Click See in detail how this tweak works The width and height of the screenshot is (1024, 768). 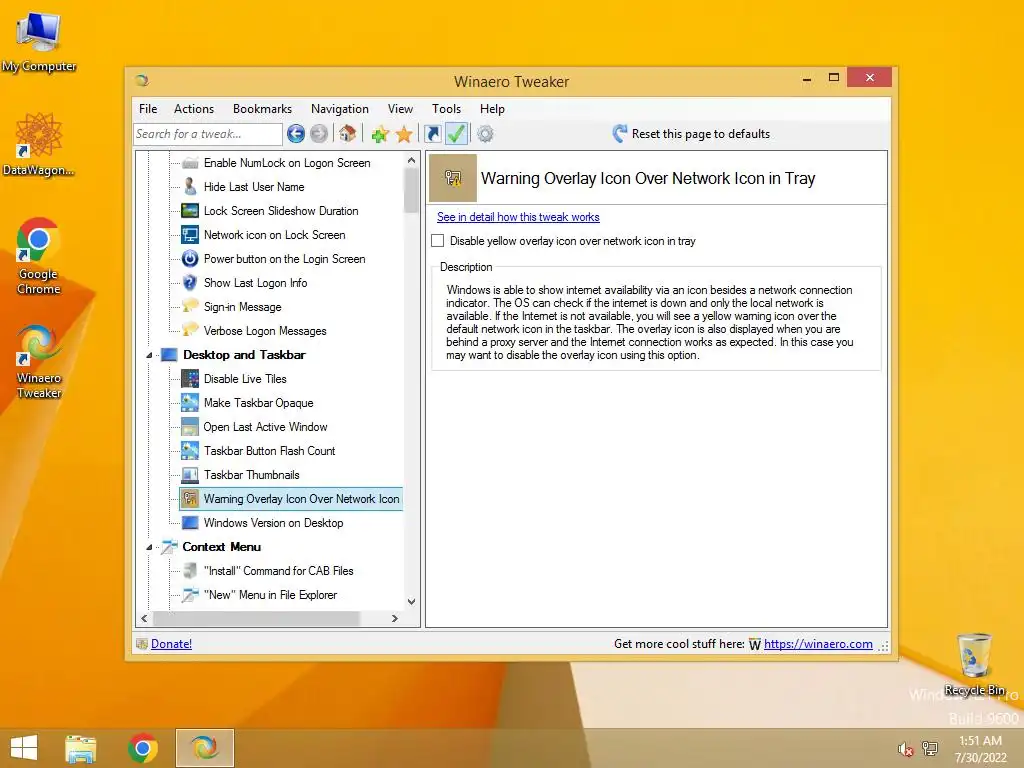tap(518, 217)
